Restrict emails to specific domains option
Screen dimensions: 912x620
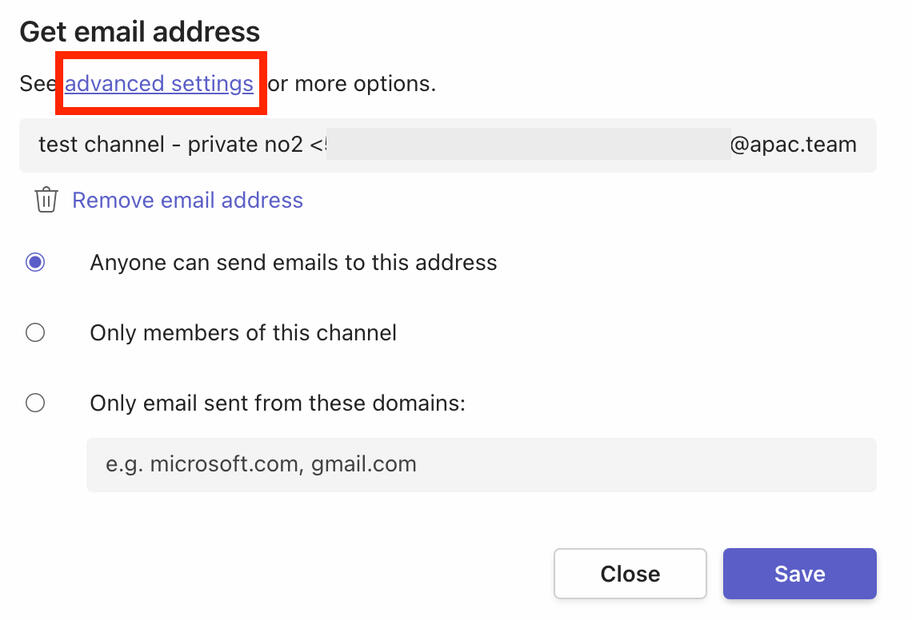(x=35, y=403)
